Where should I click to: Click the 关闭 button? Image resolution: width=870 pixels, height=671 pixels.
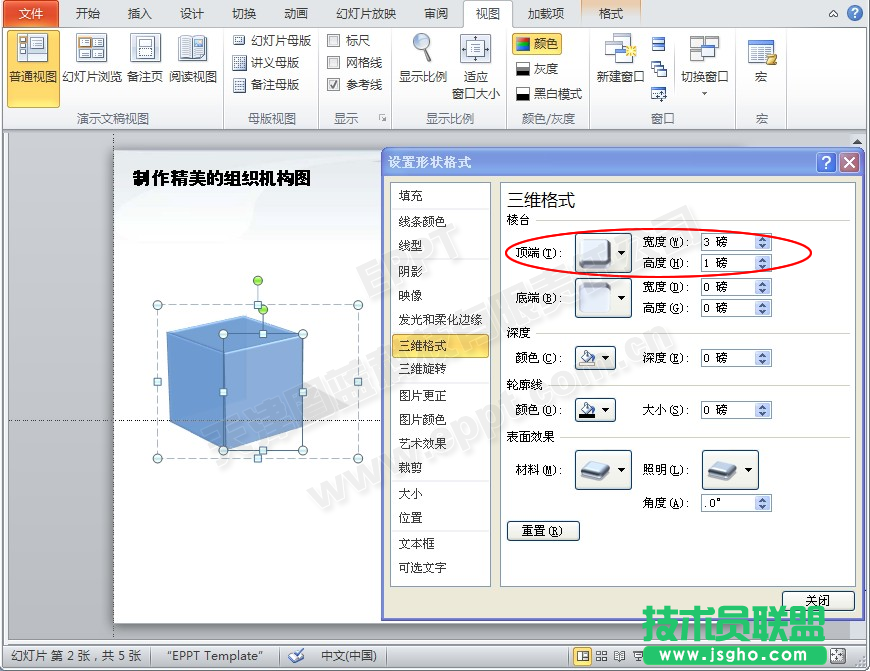tap(817, 599)
